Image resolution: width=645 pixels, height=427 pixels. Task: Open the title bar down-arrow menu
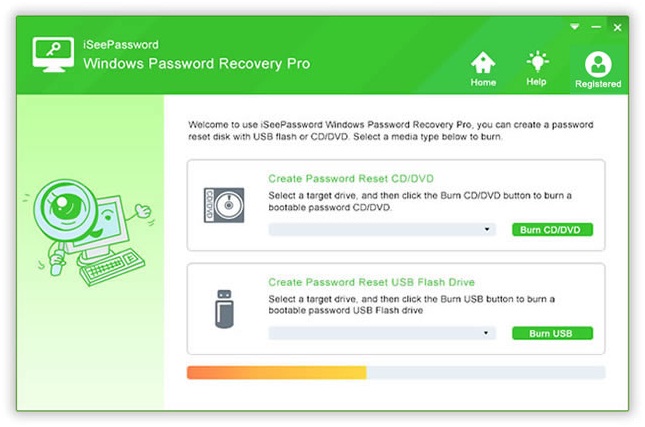tap(575, 27)
